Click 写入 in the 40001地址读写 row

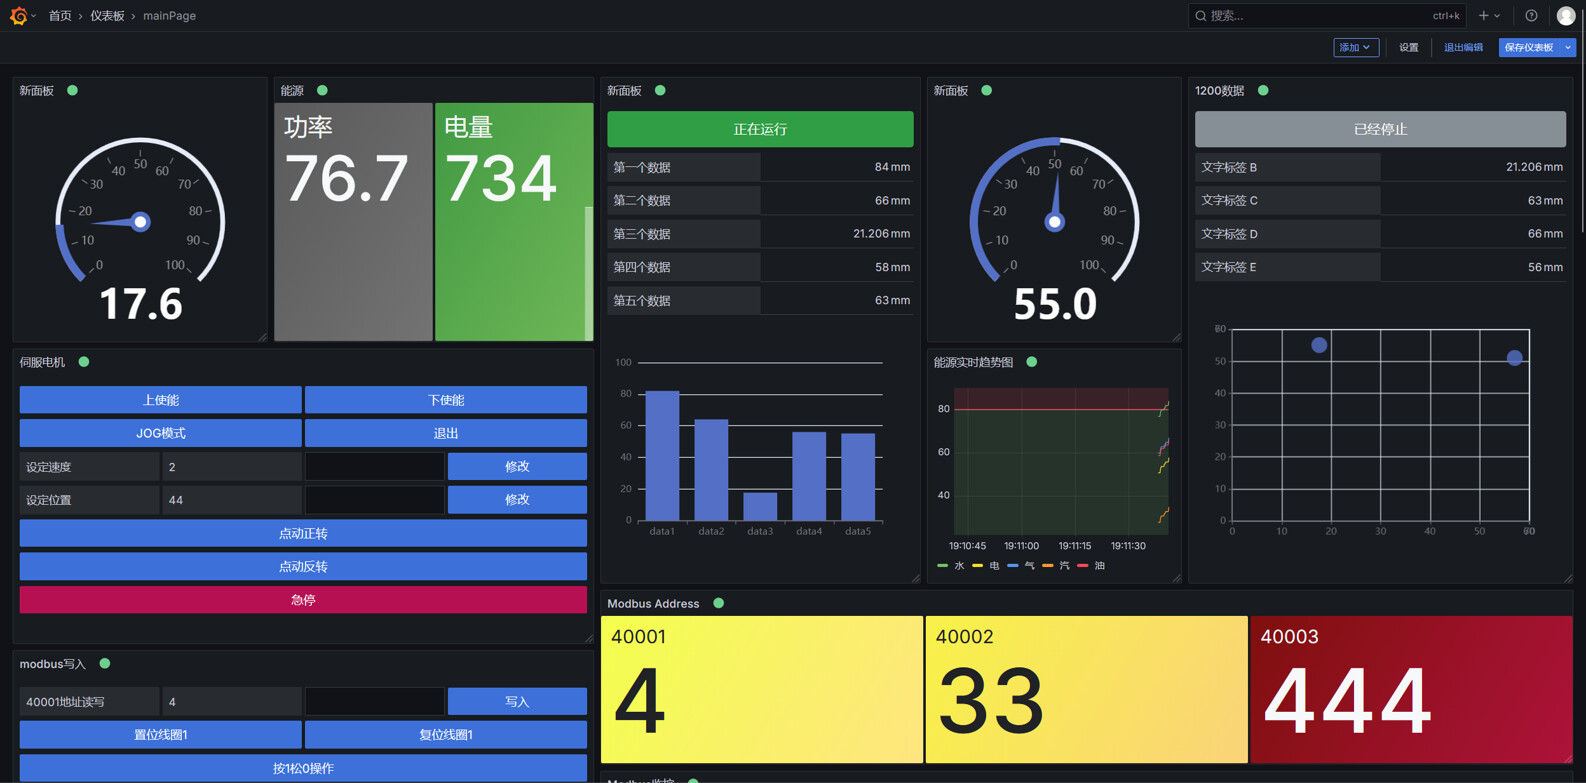point(517,701)
